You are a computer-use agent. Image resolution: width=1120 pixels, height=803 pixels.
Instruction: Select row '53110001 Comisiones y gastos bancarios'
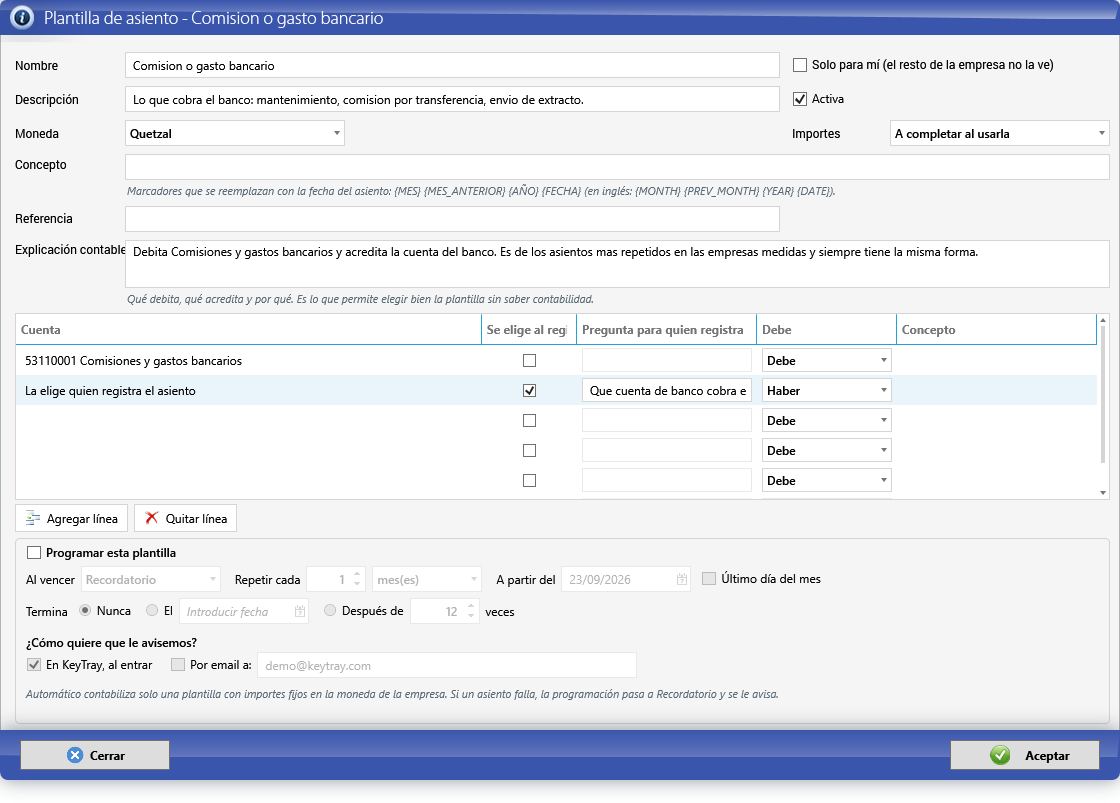249,361
